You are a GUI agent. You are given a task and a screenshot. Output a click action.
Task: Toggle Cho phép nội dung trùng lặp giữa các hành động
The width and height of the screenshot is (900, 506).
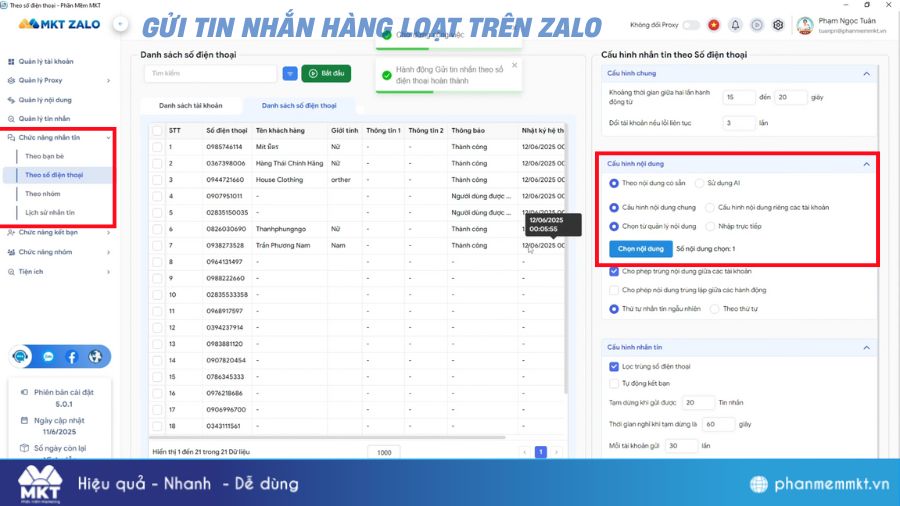(x=614, y=290)
